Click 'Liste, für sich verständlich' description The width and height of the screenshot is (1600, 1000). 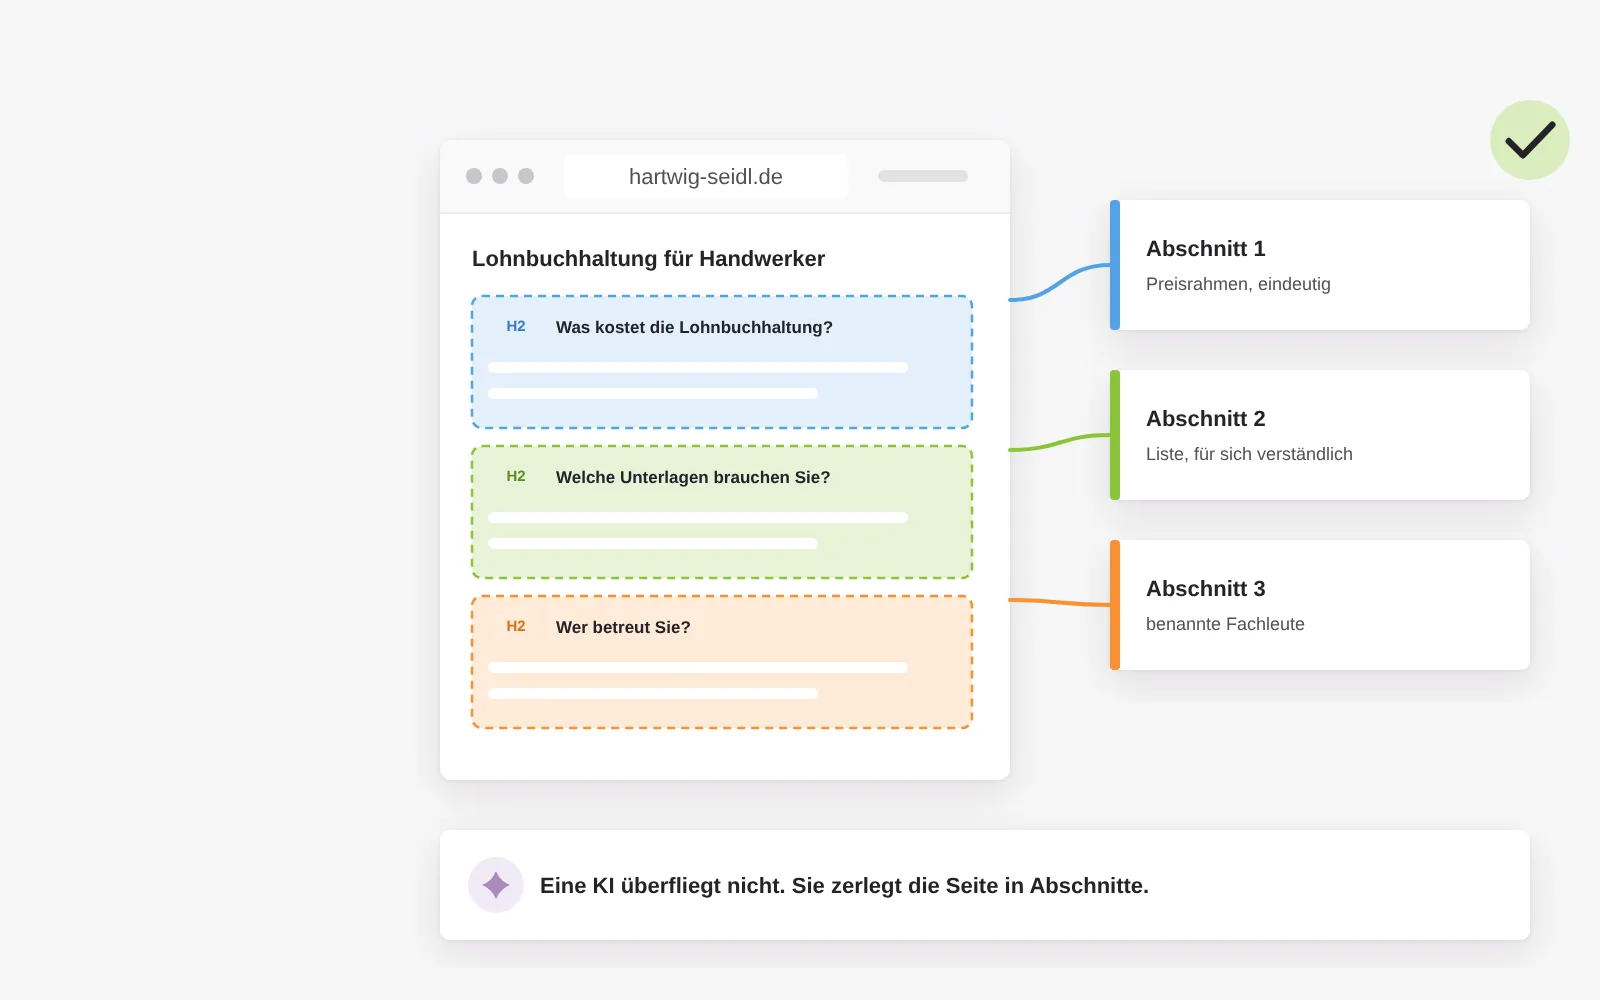click(1249, 454)
